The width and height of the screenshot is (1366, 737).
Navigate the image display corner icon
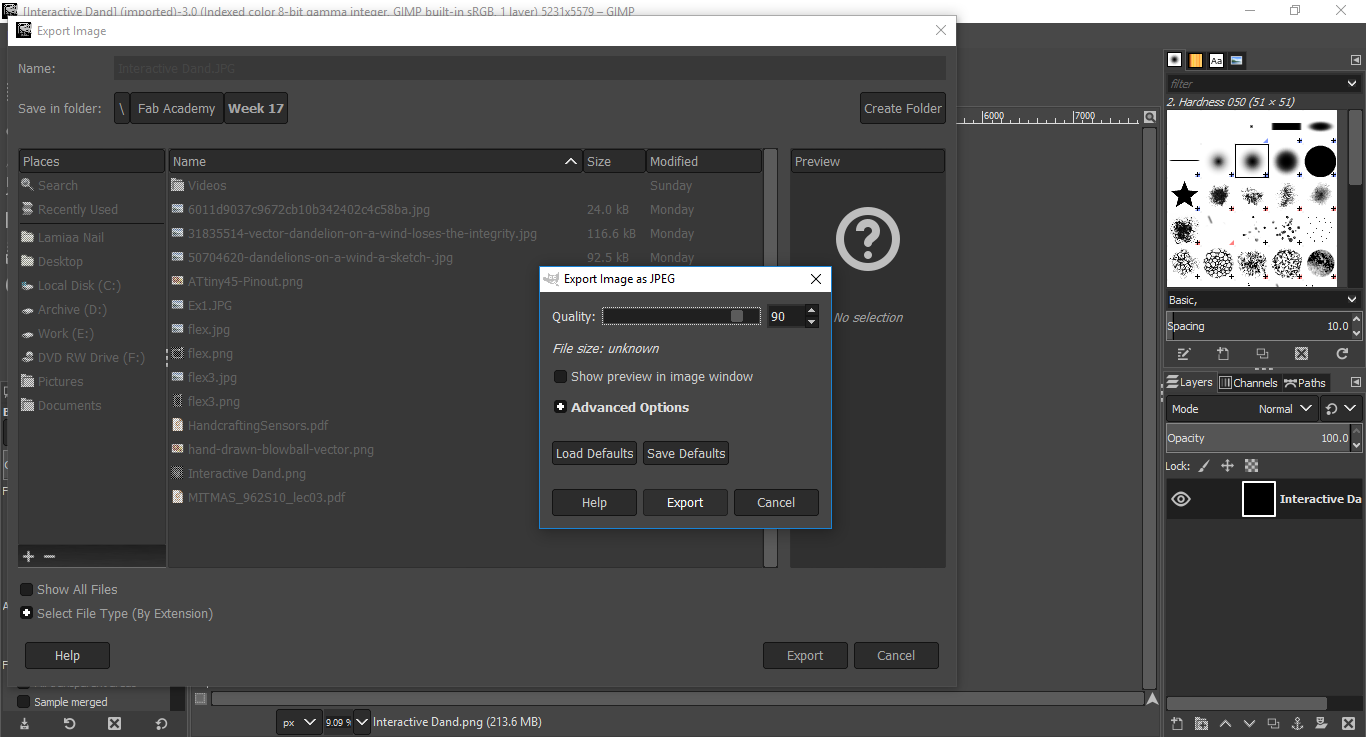coord(1152,699)
